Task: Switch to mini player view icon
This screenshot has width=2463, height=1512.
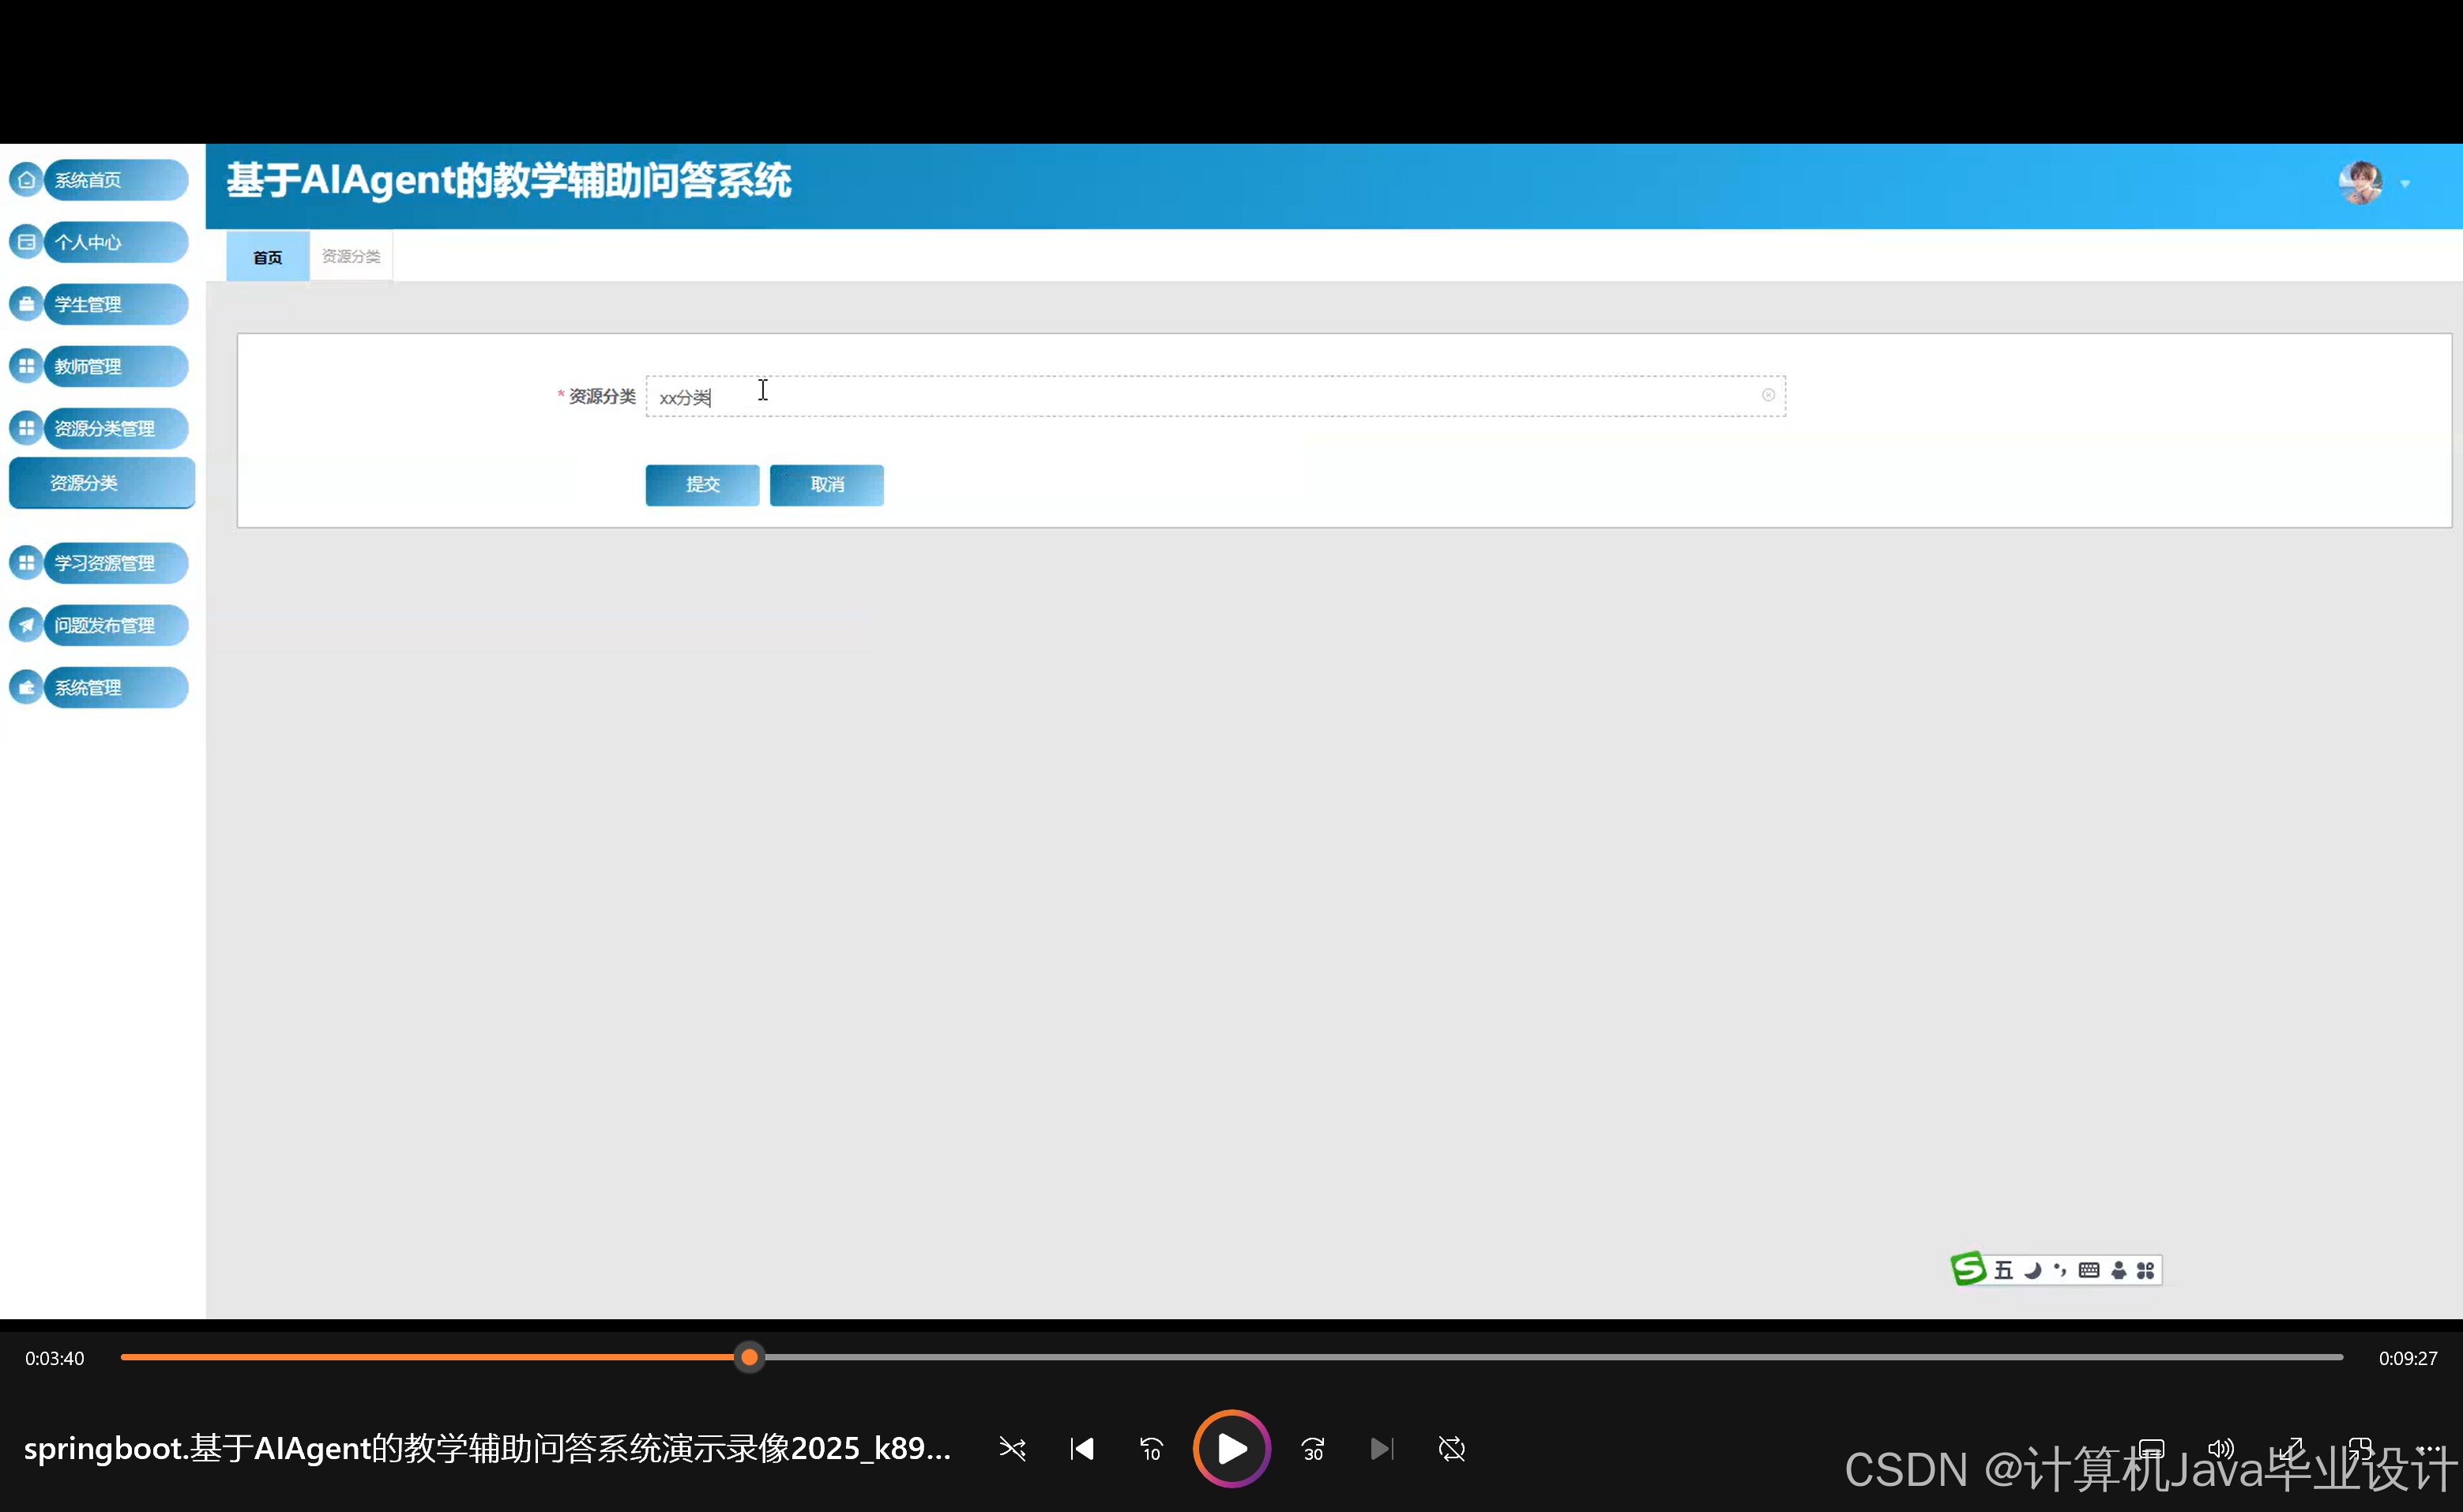Action: tap(2360, 1448)
